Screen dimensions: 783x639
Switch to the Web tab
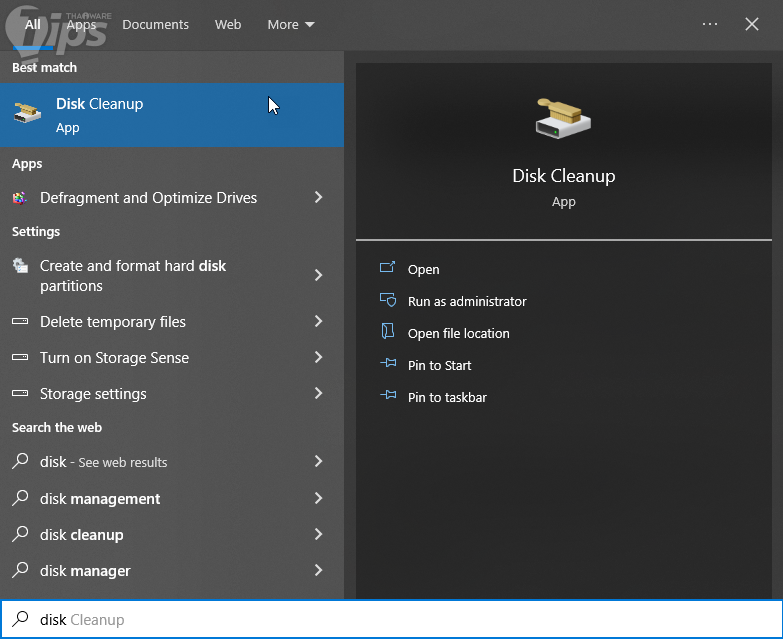228,24
